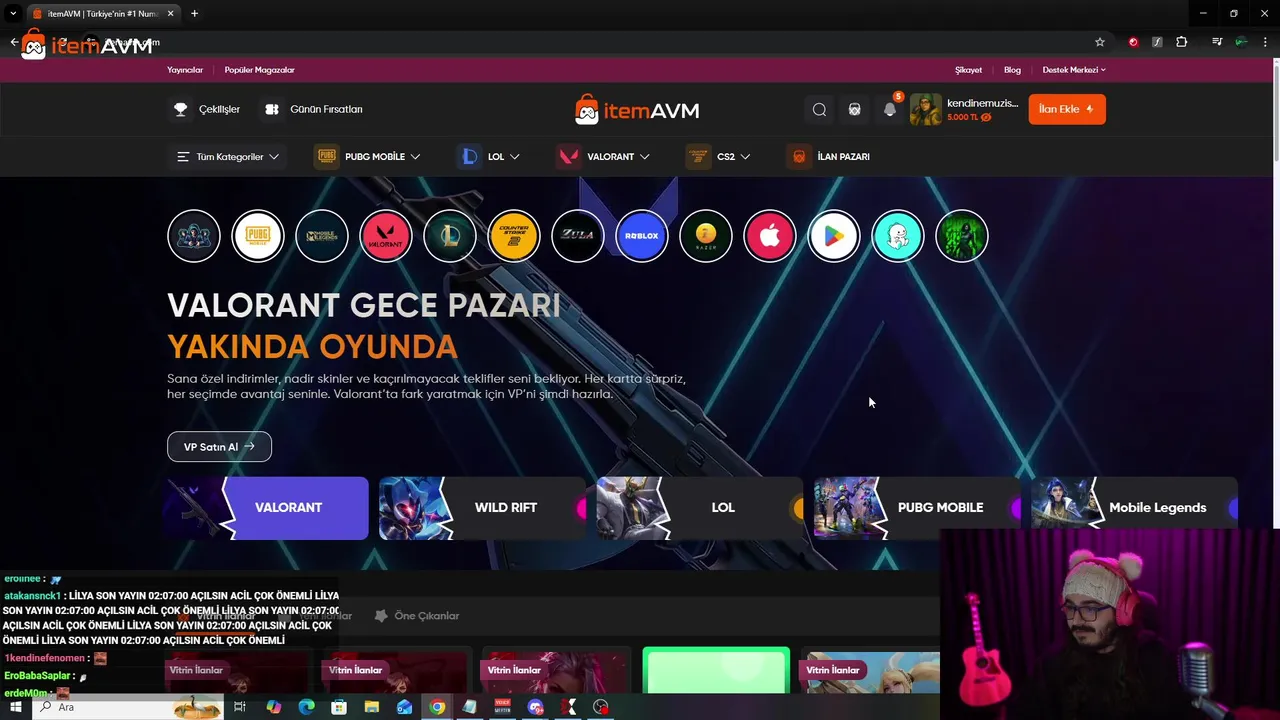Open Günün Fırsatları menu item
Viewport: 1280px width, 720px height.
tap(311, 109)
